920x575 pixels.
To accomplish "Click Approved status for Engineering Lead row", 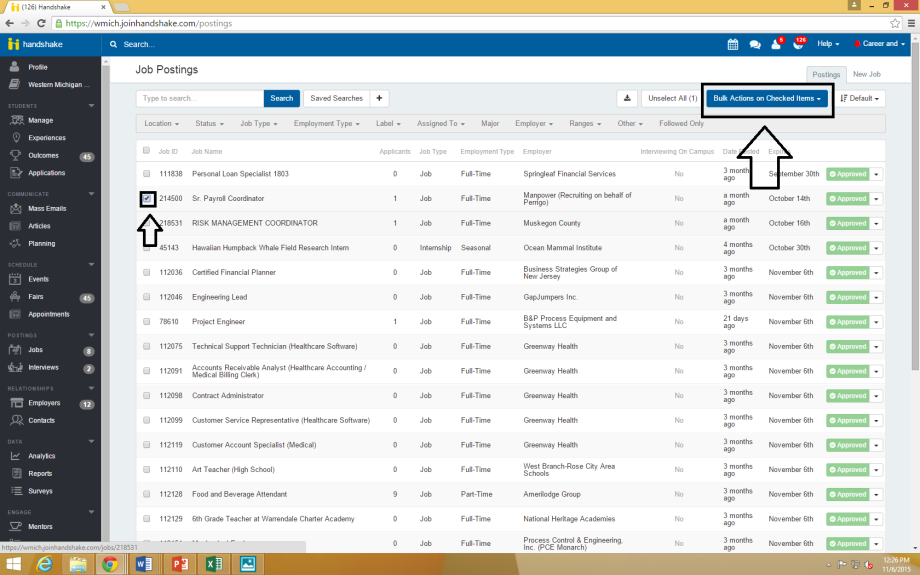I will (x=847, y=297).
